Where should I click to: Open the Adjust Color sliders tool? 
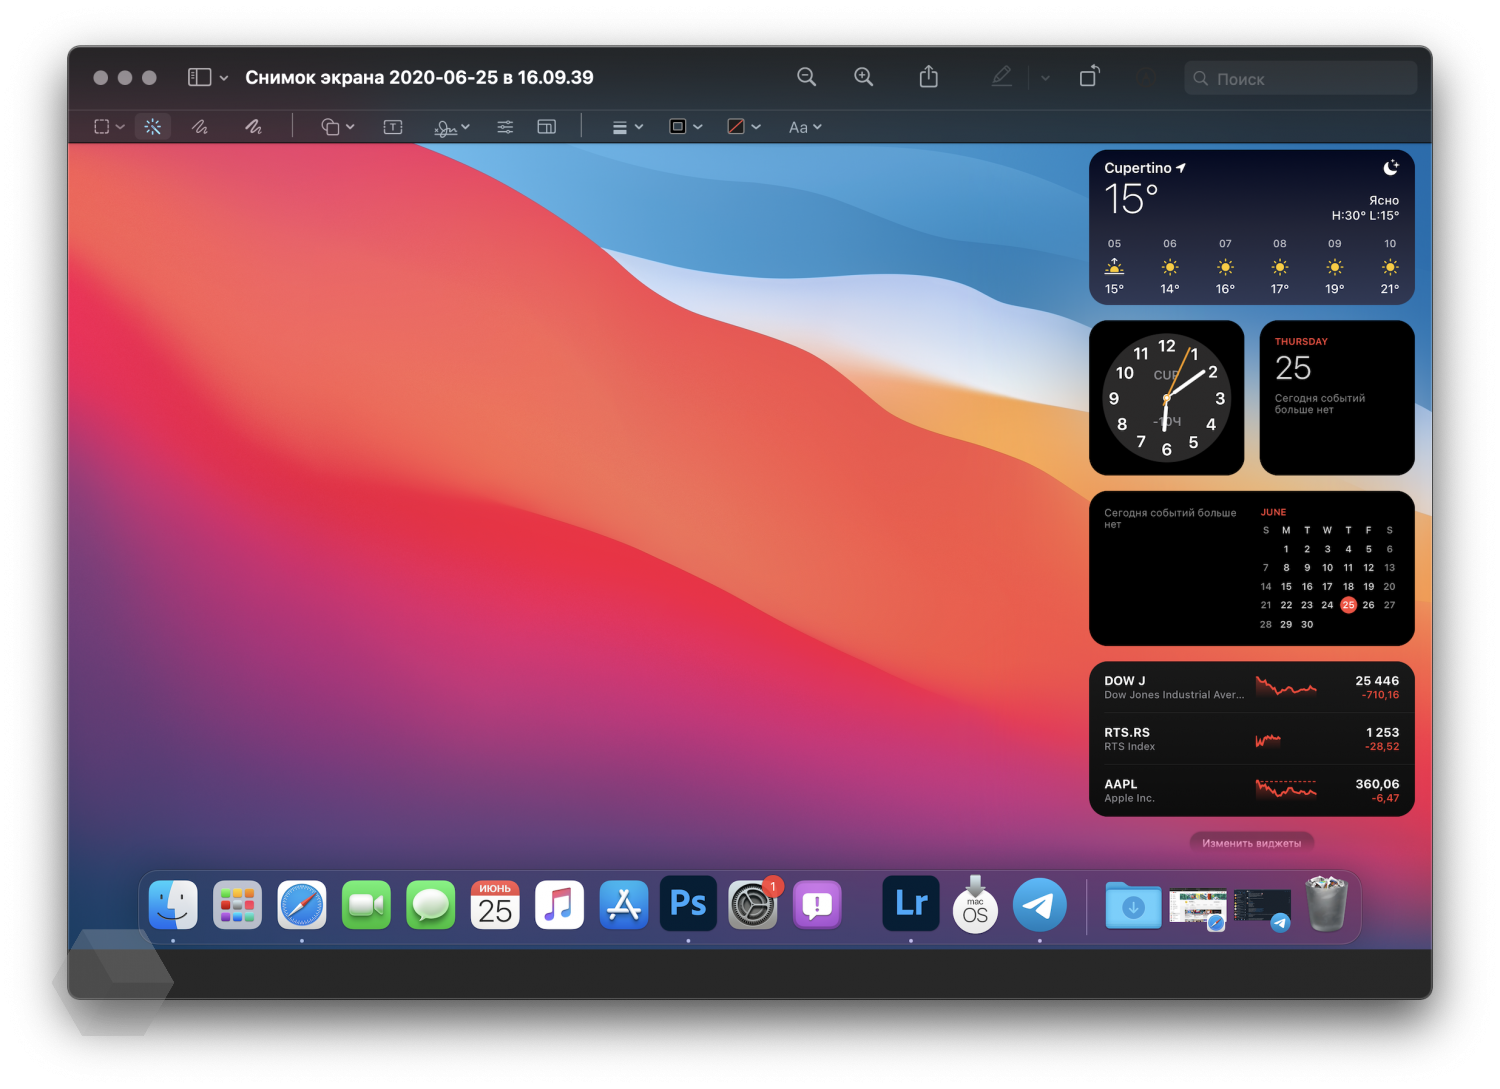(505, 127)
